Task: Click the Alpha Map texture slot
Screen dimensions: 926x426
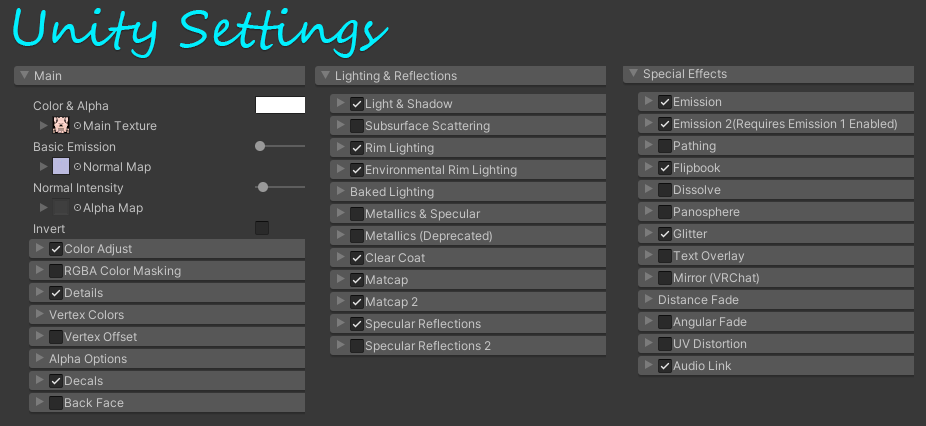Action: pos(61,207)
